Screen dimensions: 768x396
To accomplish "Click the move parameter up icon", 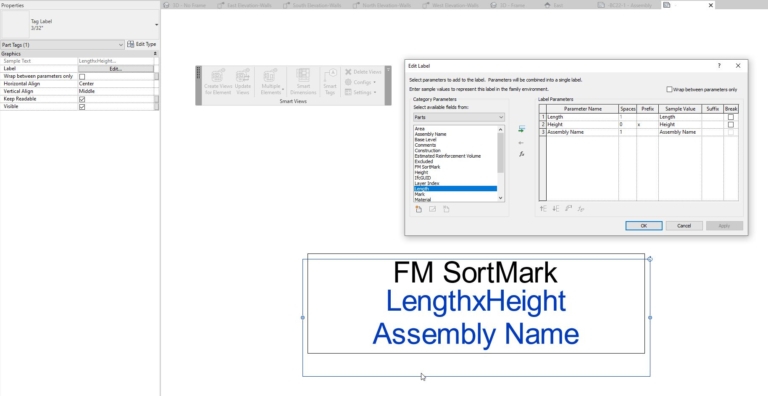I will (x=543, y=209).
